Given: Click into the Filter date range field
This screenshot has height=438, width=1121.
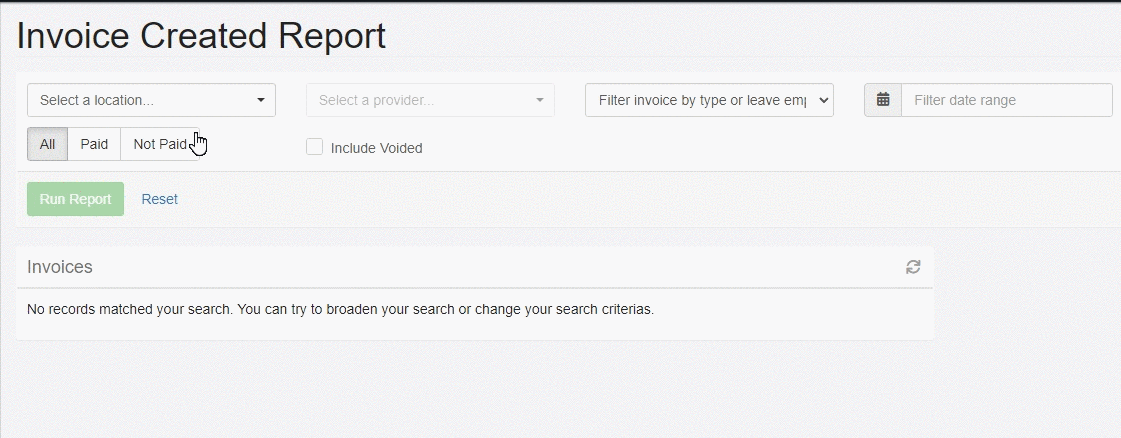Looking at the screenshot, I should 1005,100.
